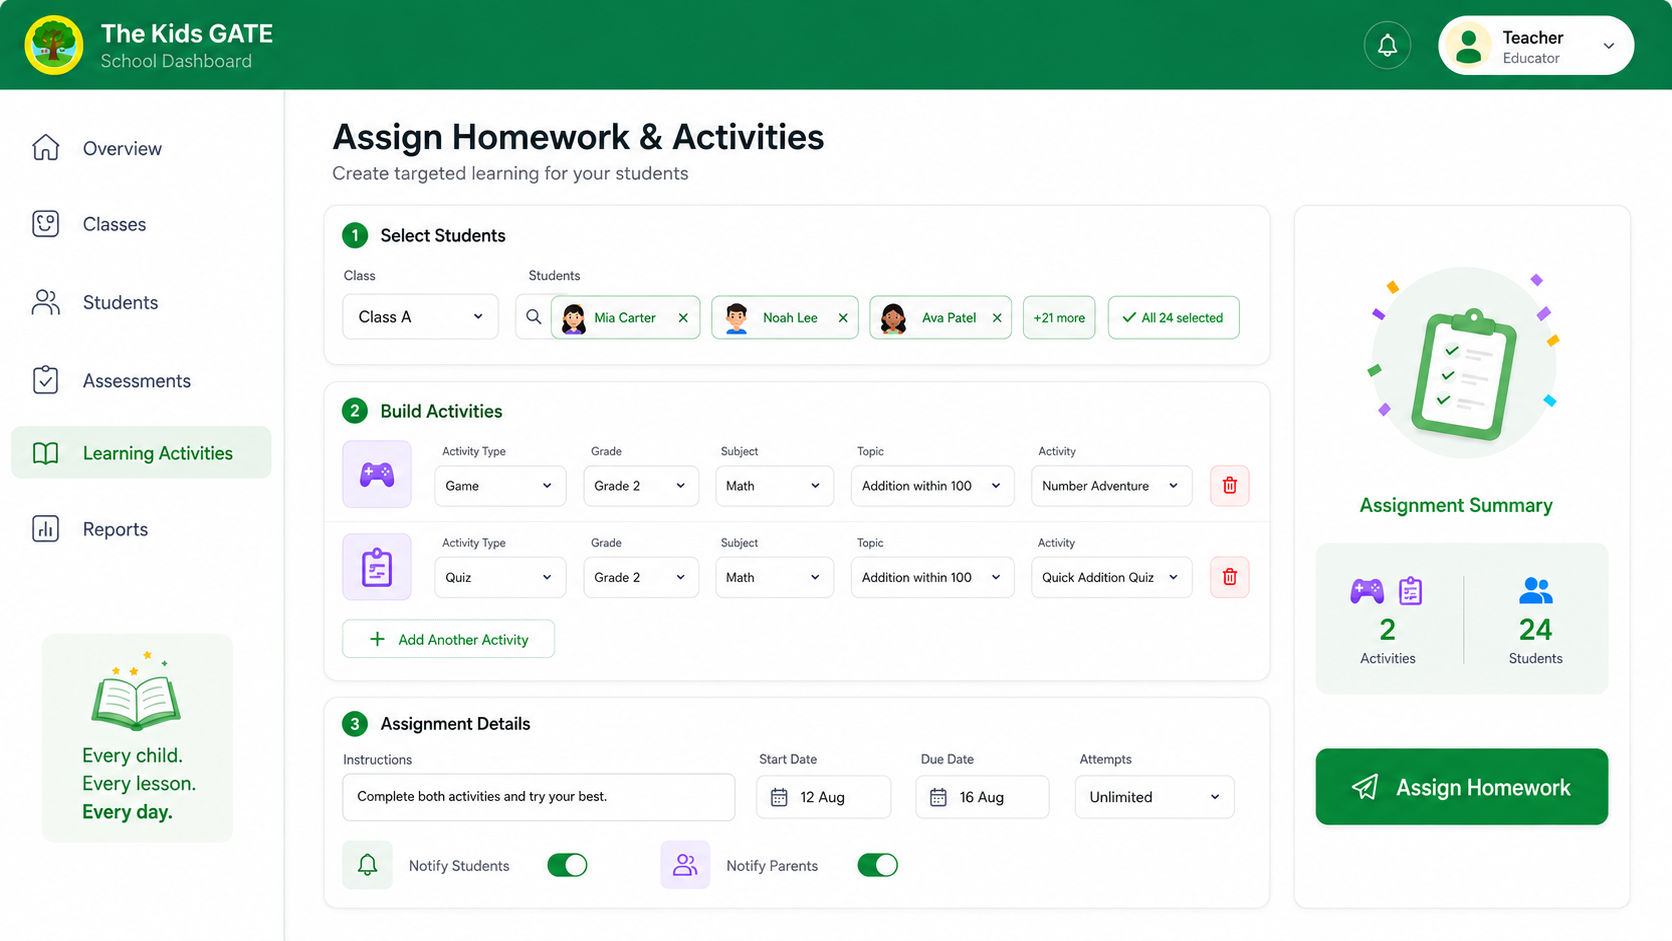Click the Assignment Summary heading
Viewport: 1672px width, 941px height.
pyautogui.click(x=1456, y=505)
